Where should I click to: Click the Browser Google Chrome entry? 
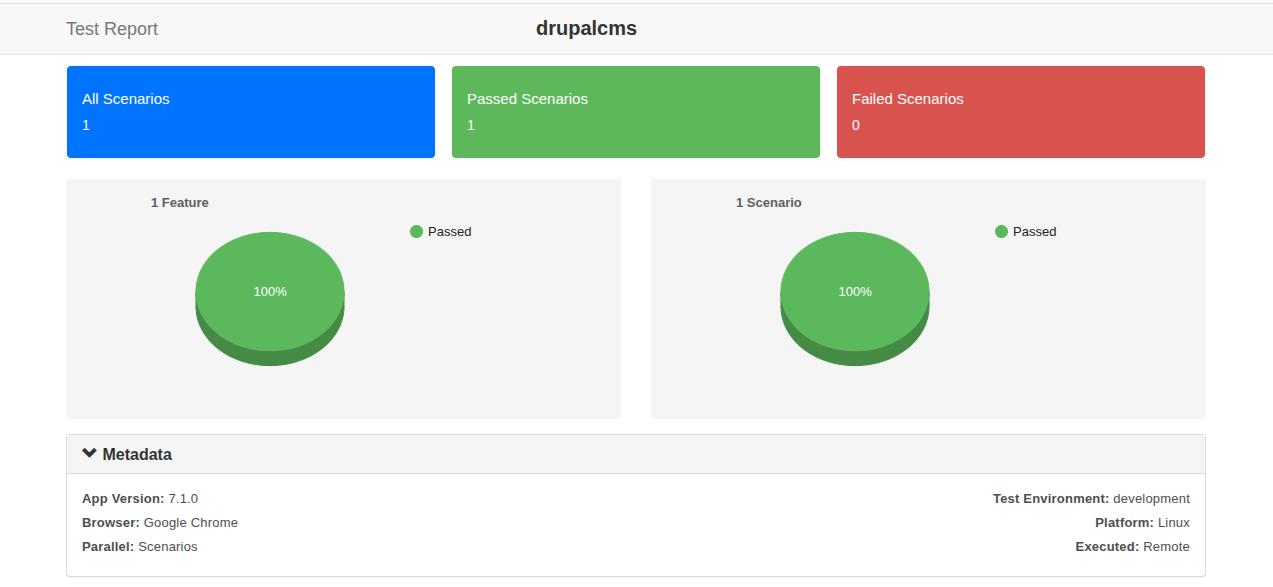point(160,522)
